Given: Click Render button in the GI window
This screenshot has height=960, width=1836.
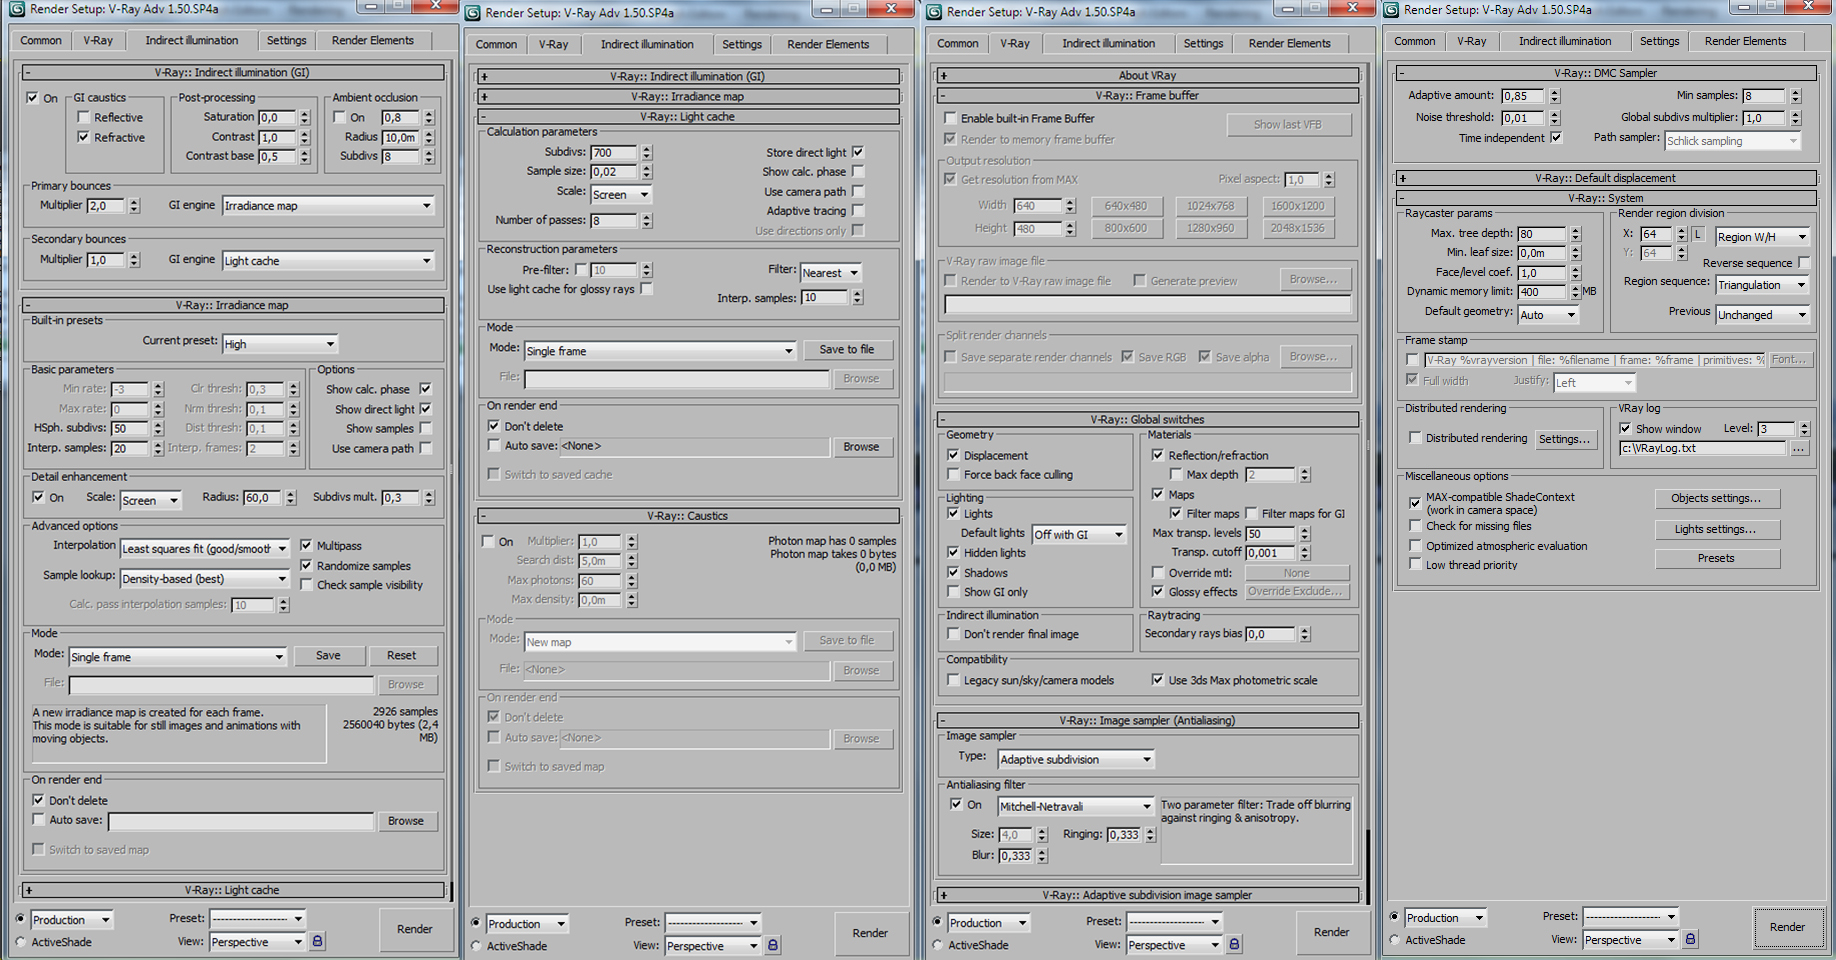Looking at the screenshot, I should (x=414, y=929).
